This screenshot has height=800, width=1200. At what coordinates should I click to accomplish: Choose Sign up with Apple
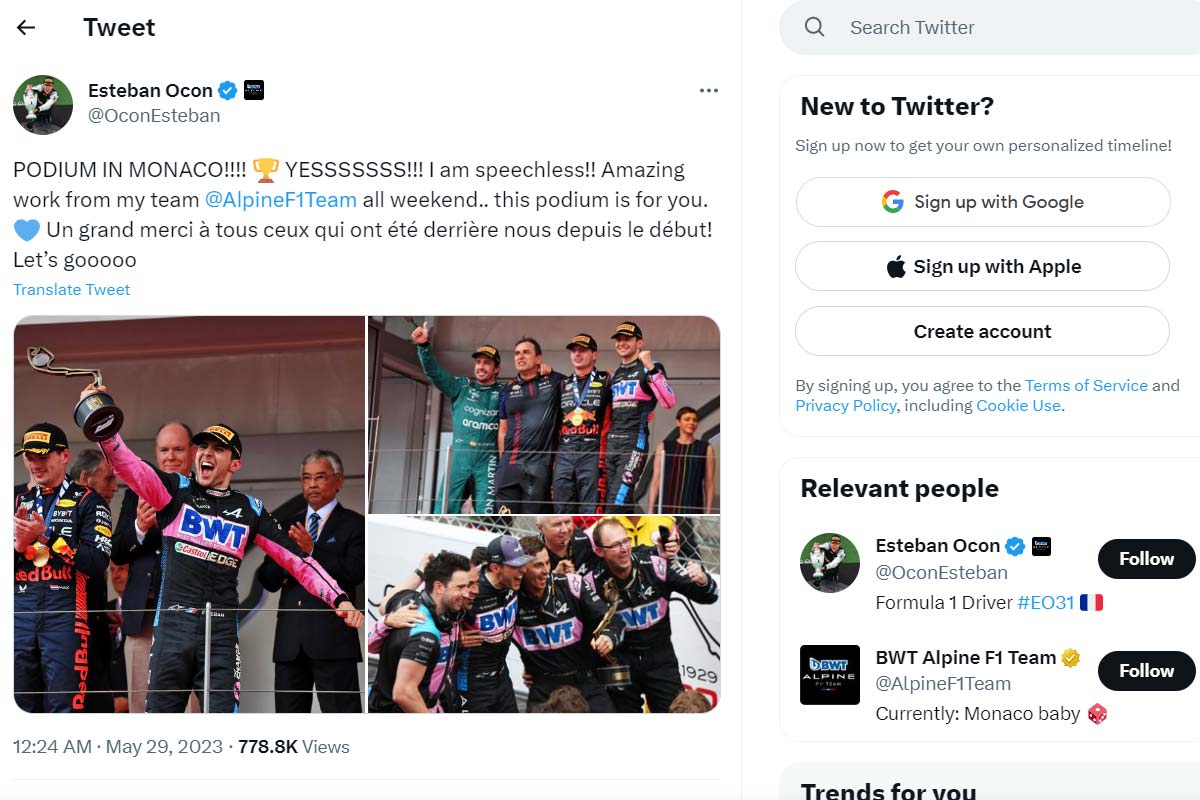point(982,267)
